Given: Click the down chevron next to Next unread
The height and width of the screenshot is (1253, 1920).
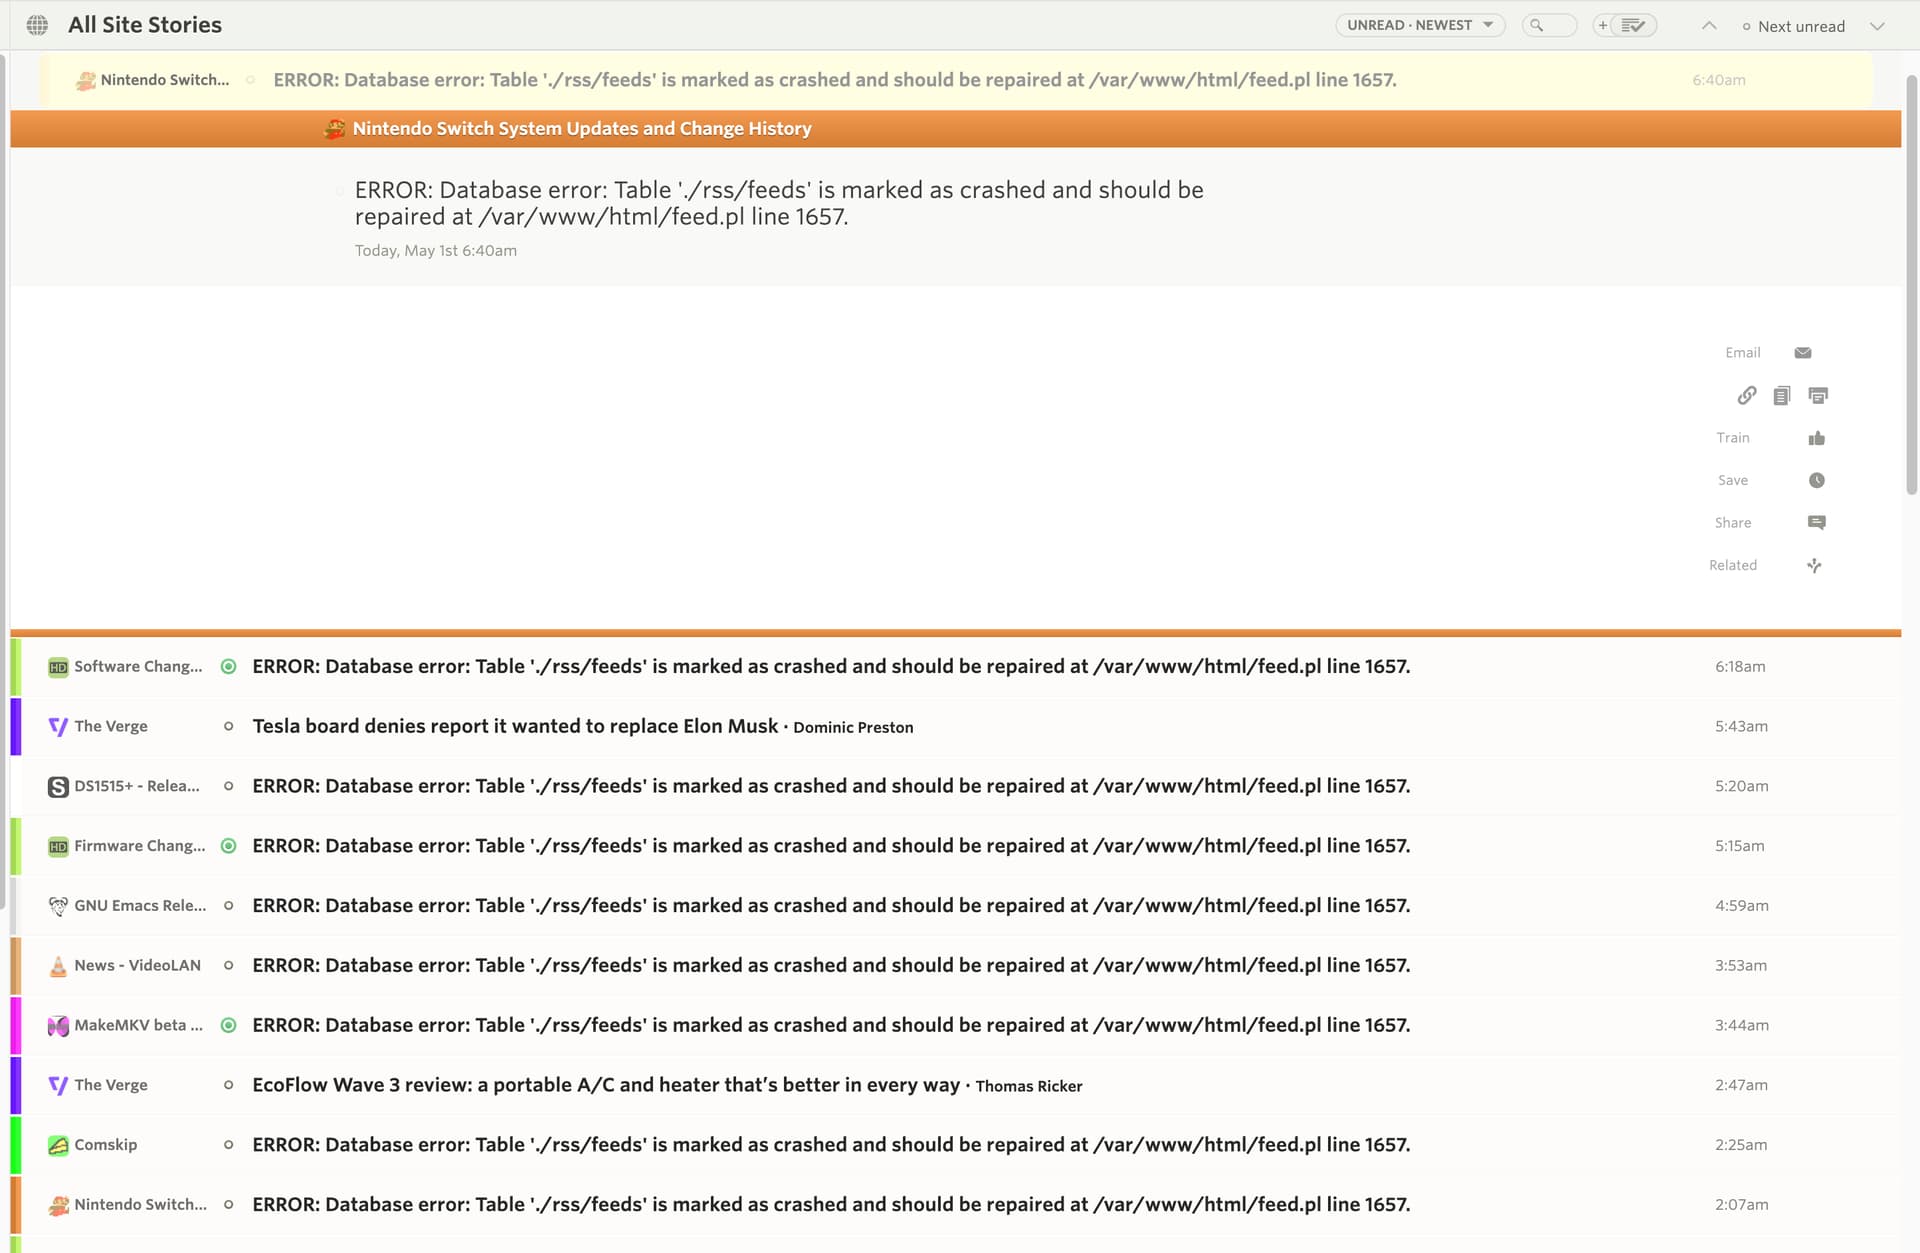Looking at the screenshot, I should (1877, 26).
